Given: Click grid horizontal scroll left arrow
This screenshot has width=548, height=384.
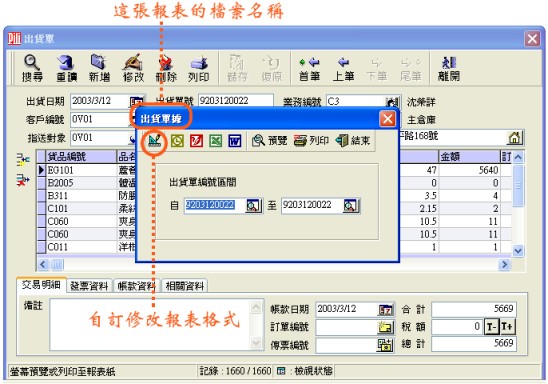Looking at the screenshot, I should coord(43,265).
